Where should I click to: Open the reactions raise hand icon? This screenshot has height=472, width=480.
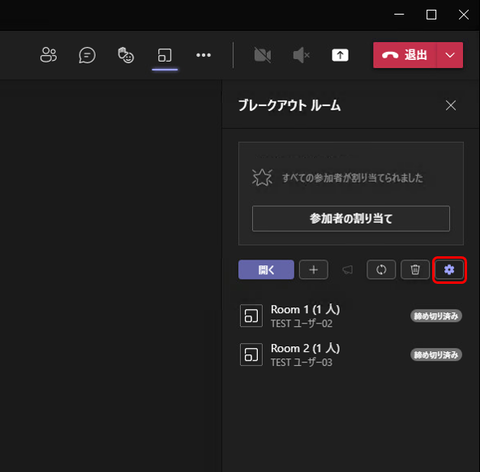click(126, 55)
